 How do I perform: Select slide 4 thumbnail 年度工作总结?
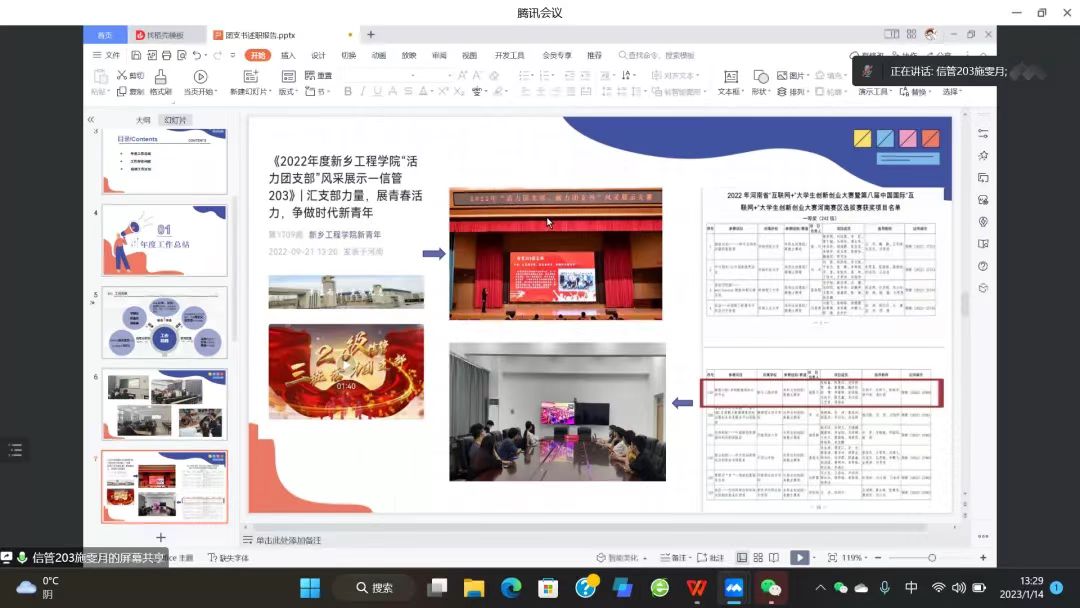click(x=165, y=240)
